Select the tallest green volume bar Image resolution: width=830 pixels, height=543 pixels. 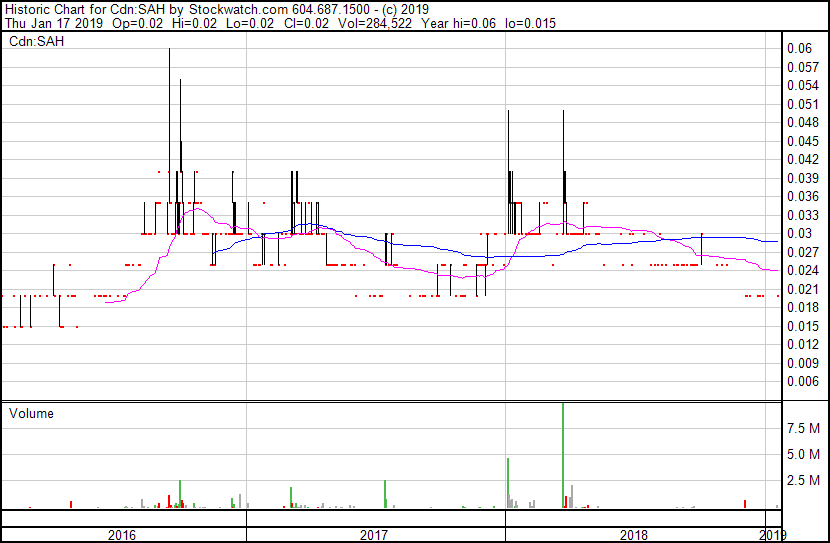564,455
